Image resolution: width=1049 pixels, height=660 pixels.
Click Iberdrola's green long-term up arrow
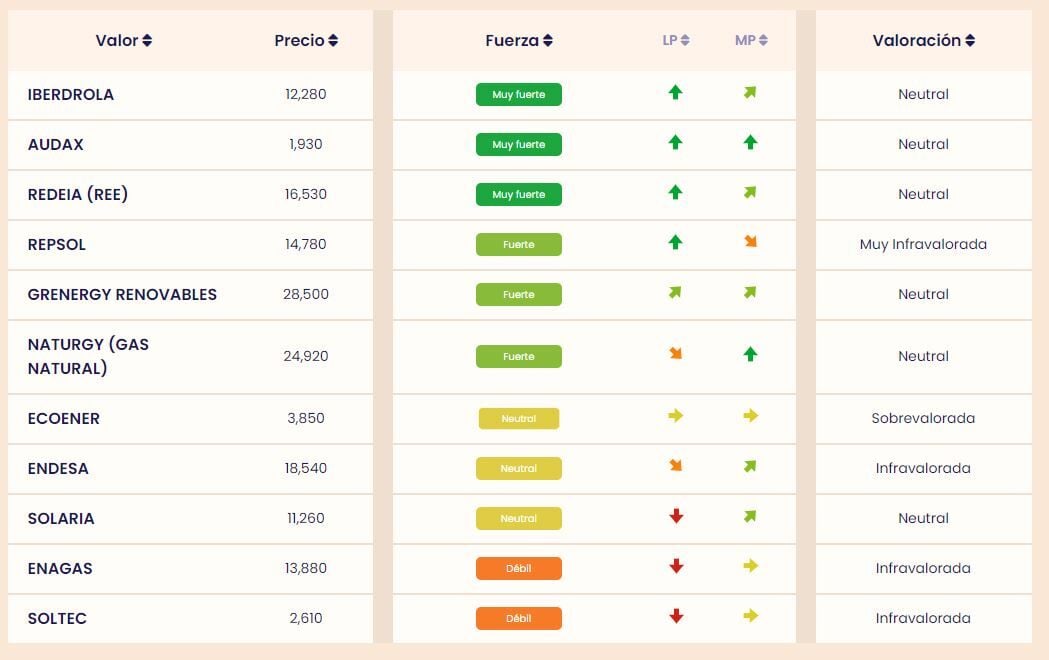pyautogui.click(x=675, y=93)
